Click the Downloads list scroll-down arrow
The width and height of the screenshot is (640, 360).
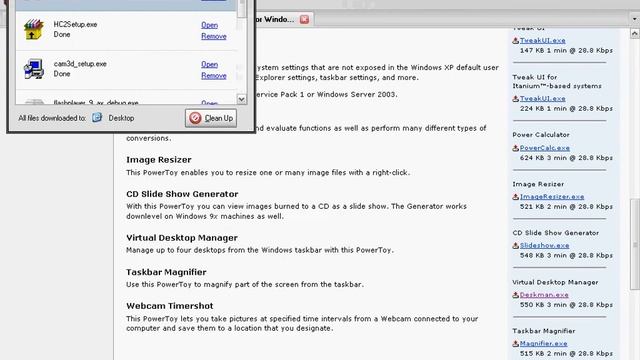pyautogui.click(x=242, y=99)
